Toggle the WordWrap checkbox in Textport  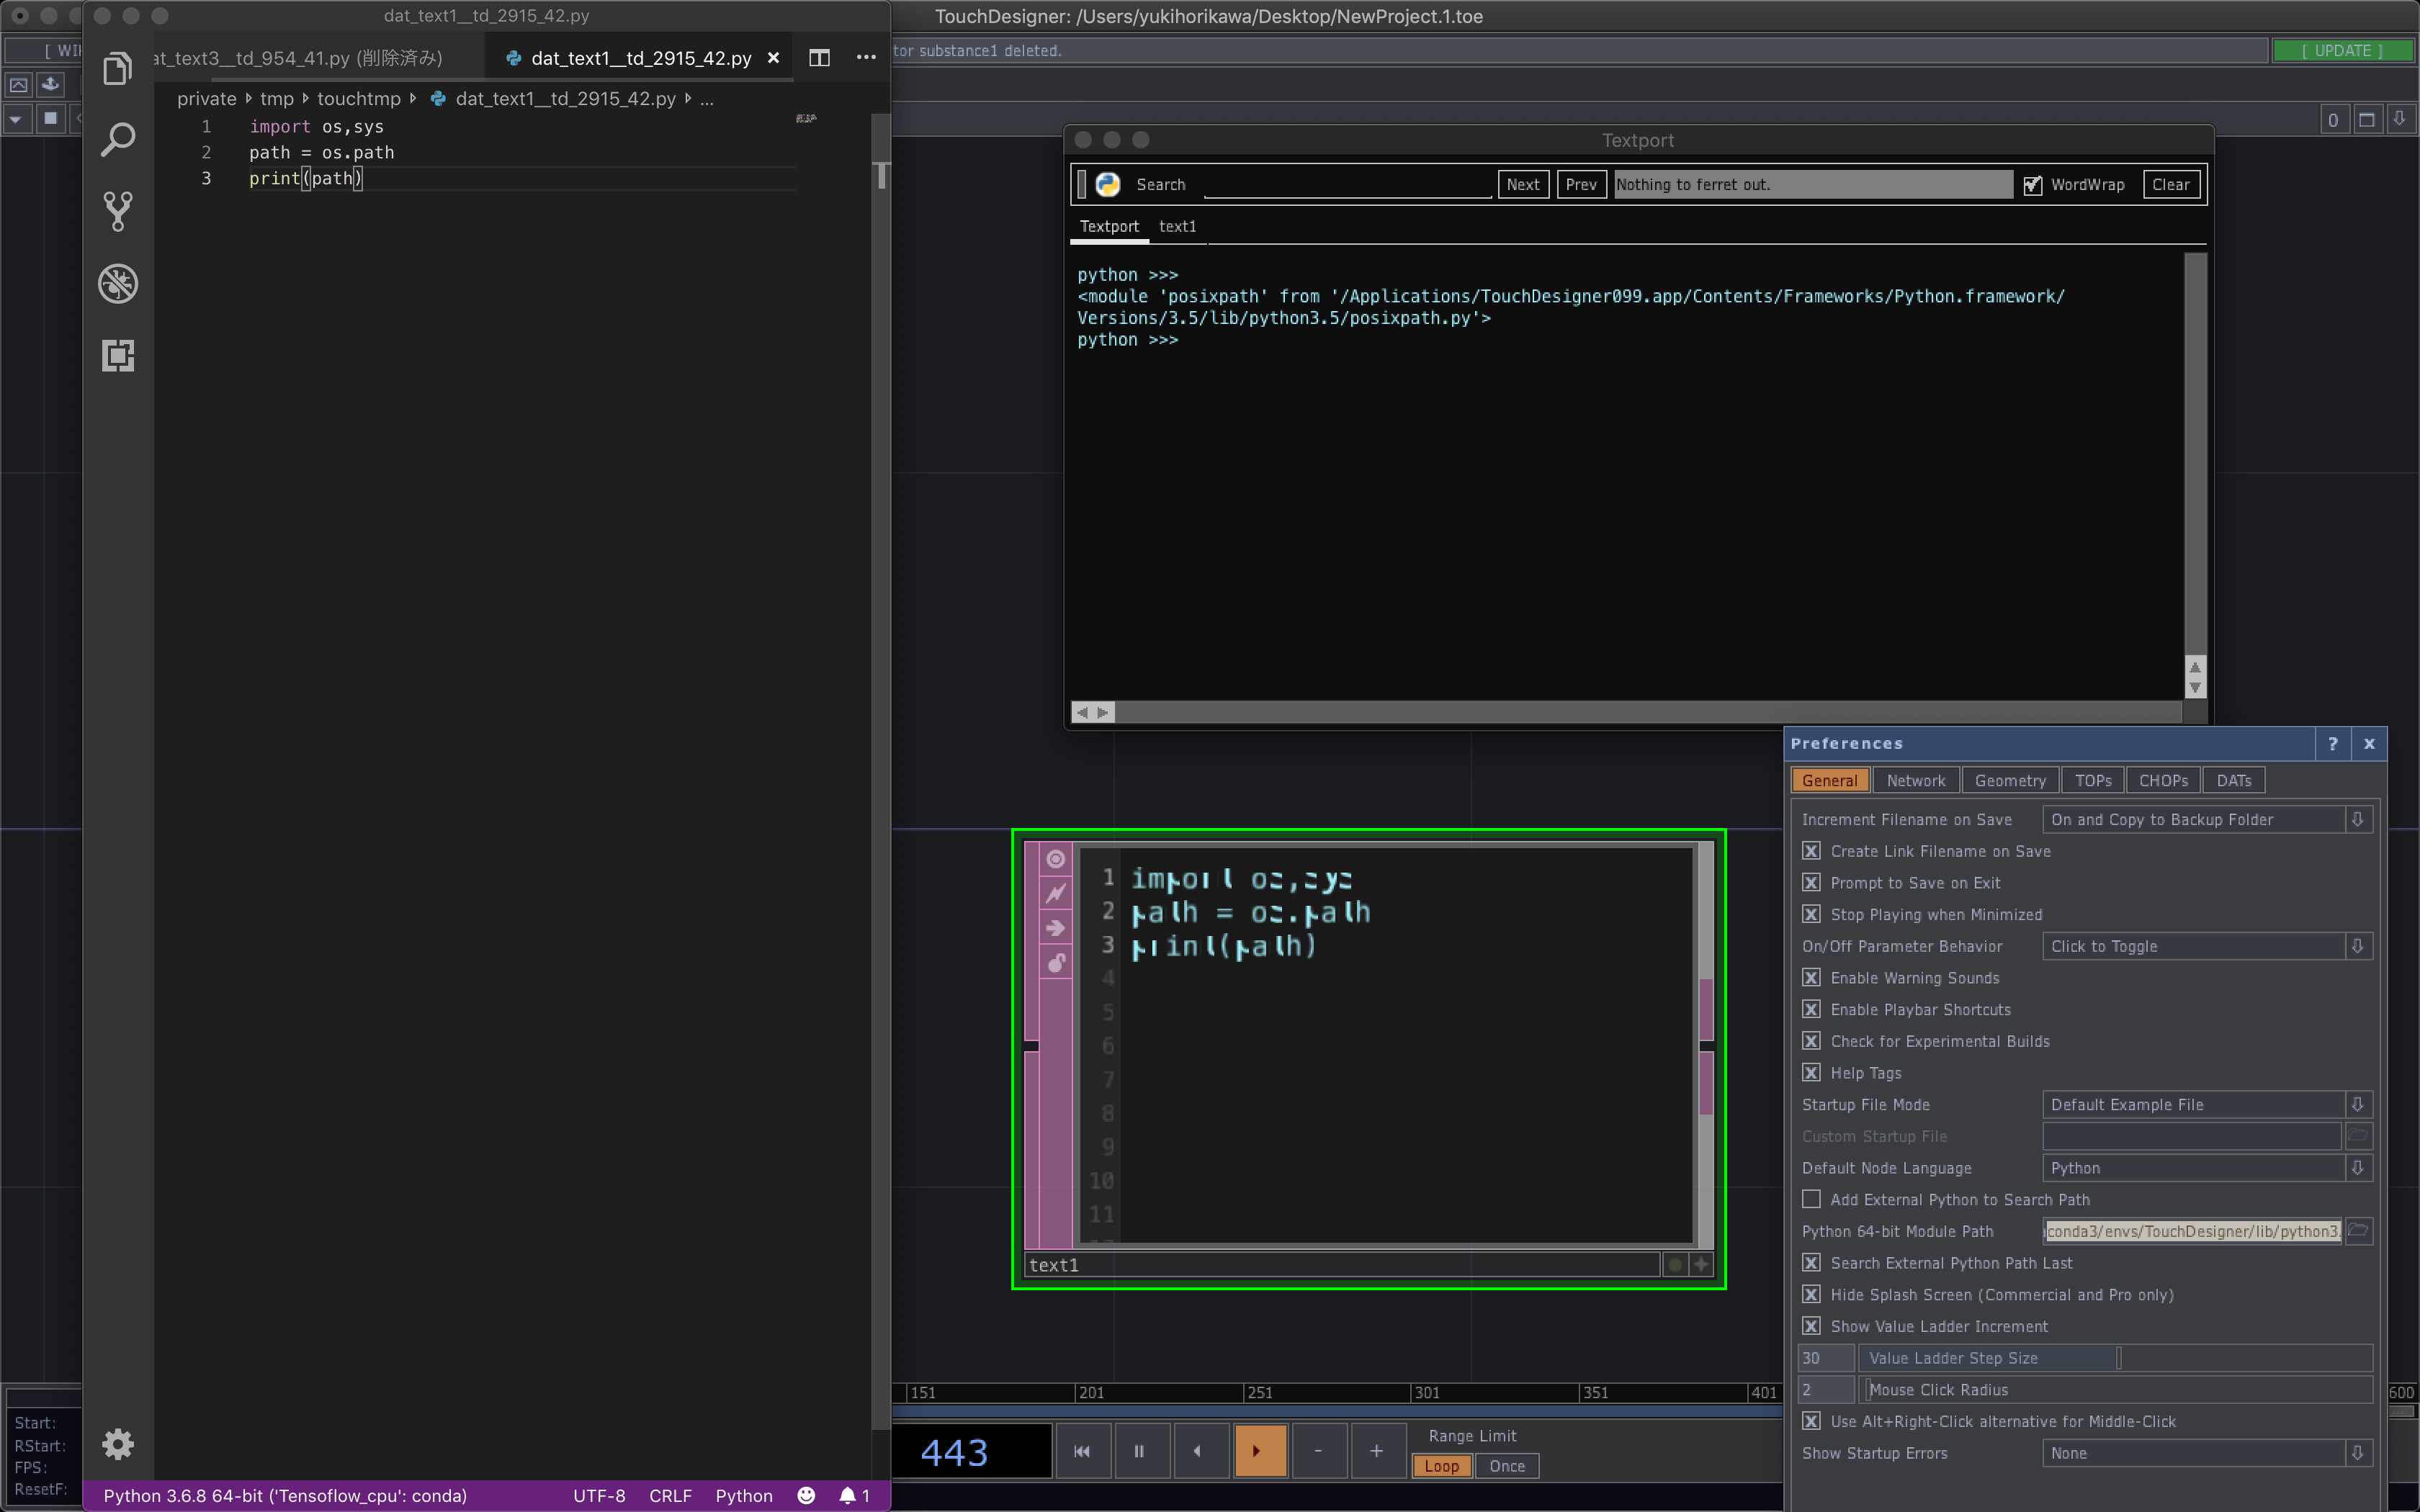[x=2032, y=185]
